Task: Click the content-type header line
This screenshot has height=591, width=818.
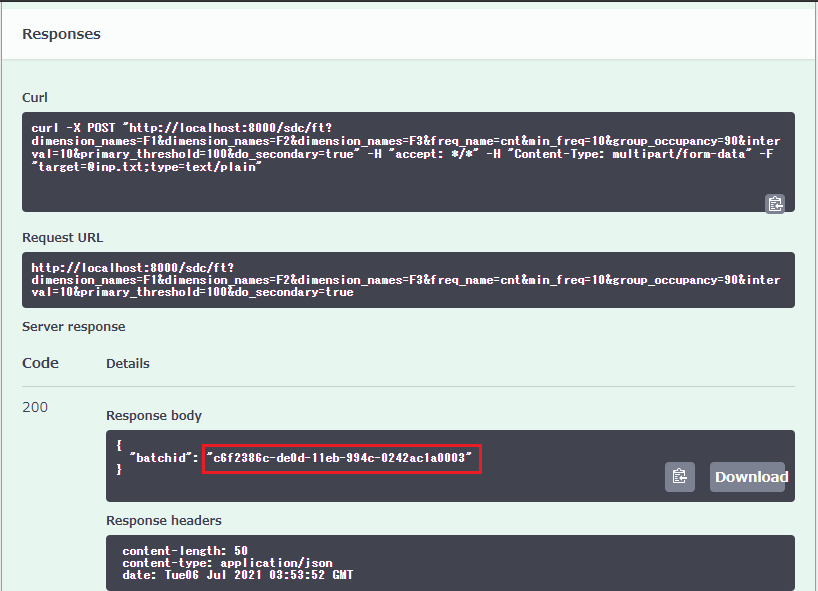Action: pos(227,563)
